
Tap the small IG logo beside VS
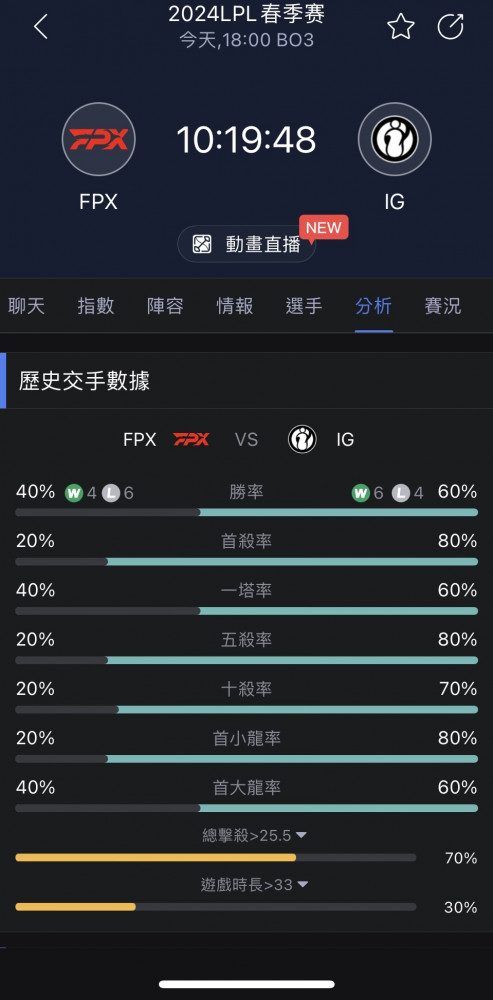(302, 439)
